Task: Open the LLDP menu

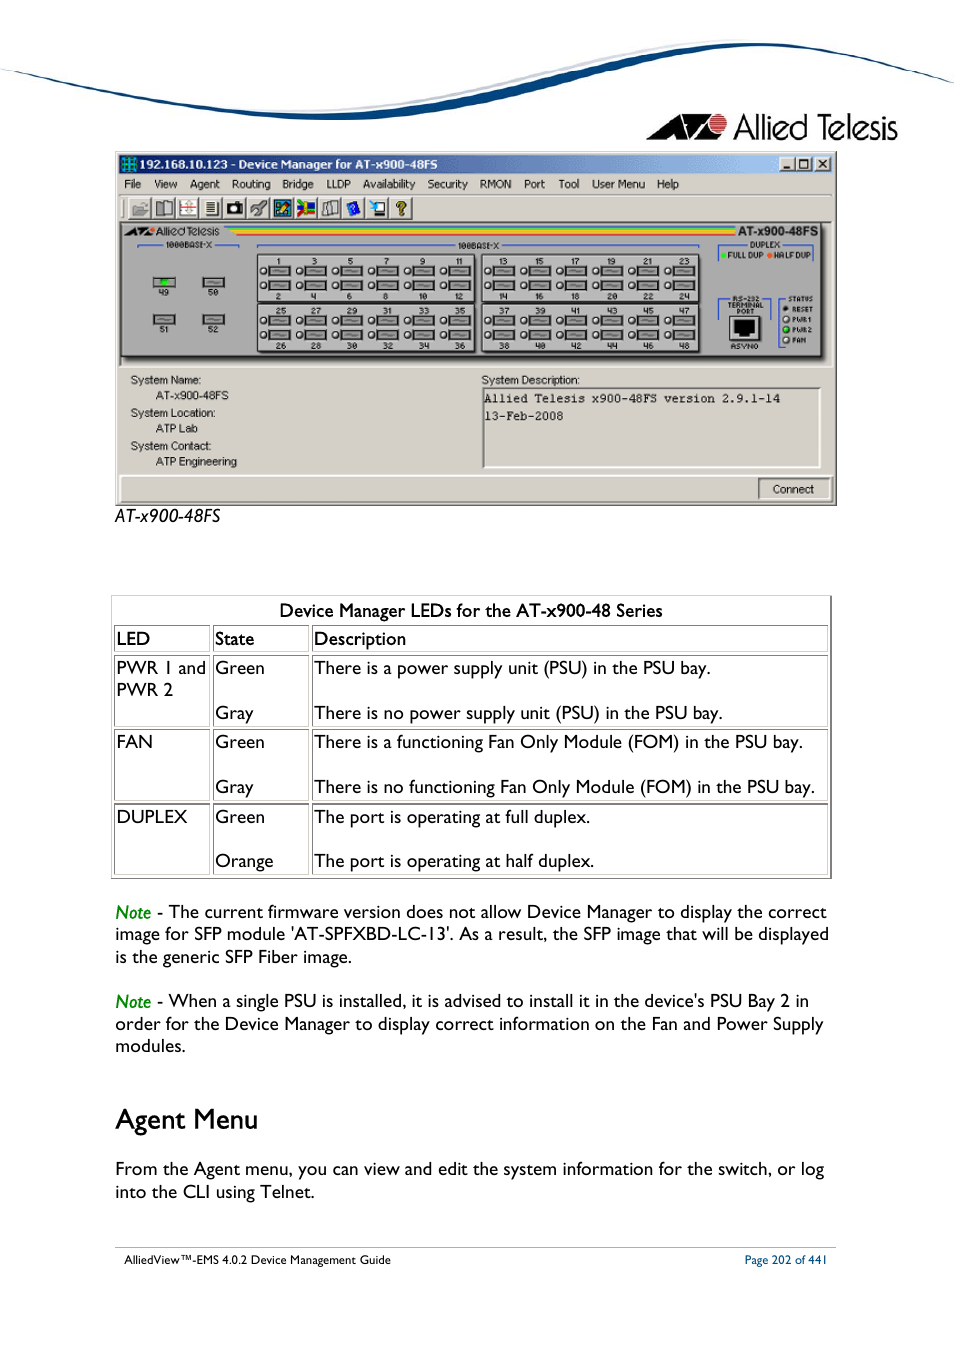Action: pos(338,184)
